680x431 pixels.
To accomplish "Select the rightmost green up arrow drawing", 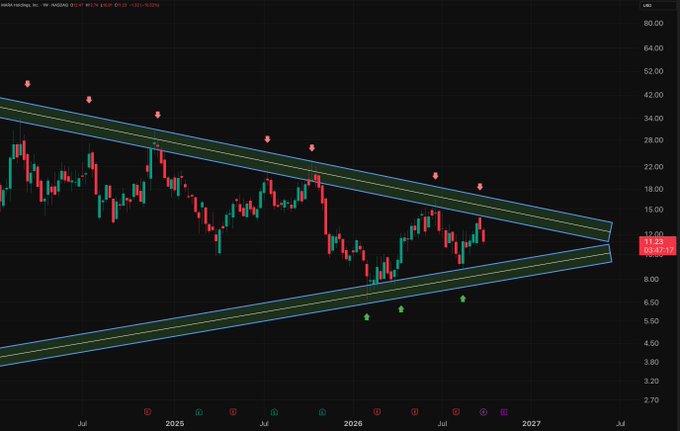I will click(463, 299).
